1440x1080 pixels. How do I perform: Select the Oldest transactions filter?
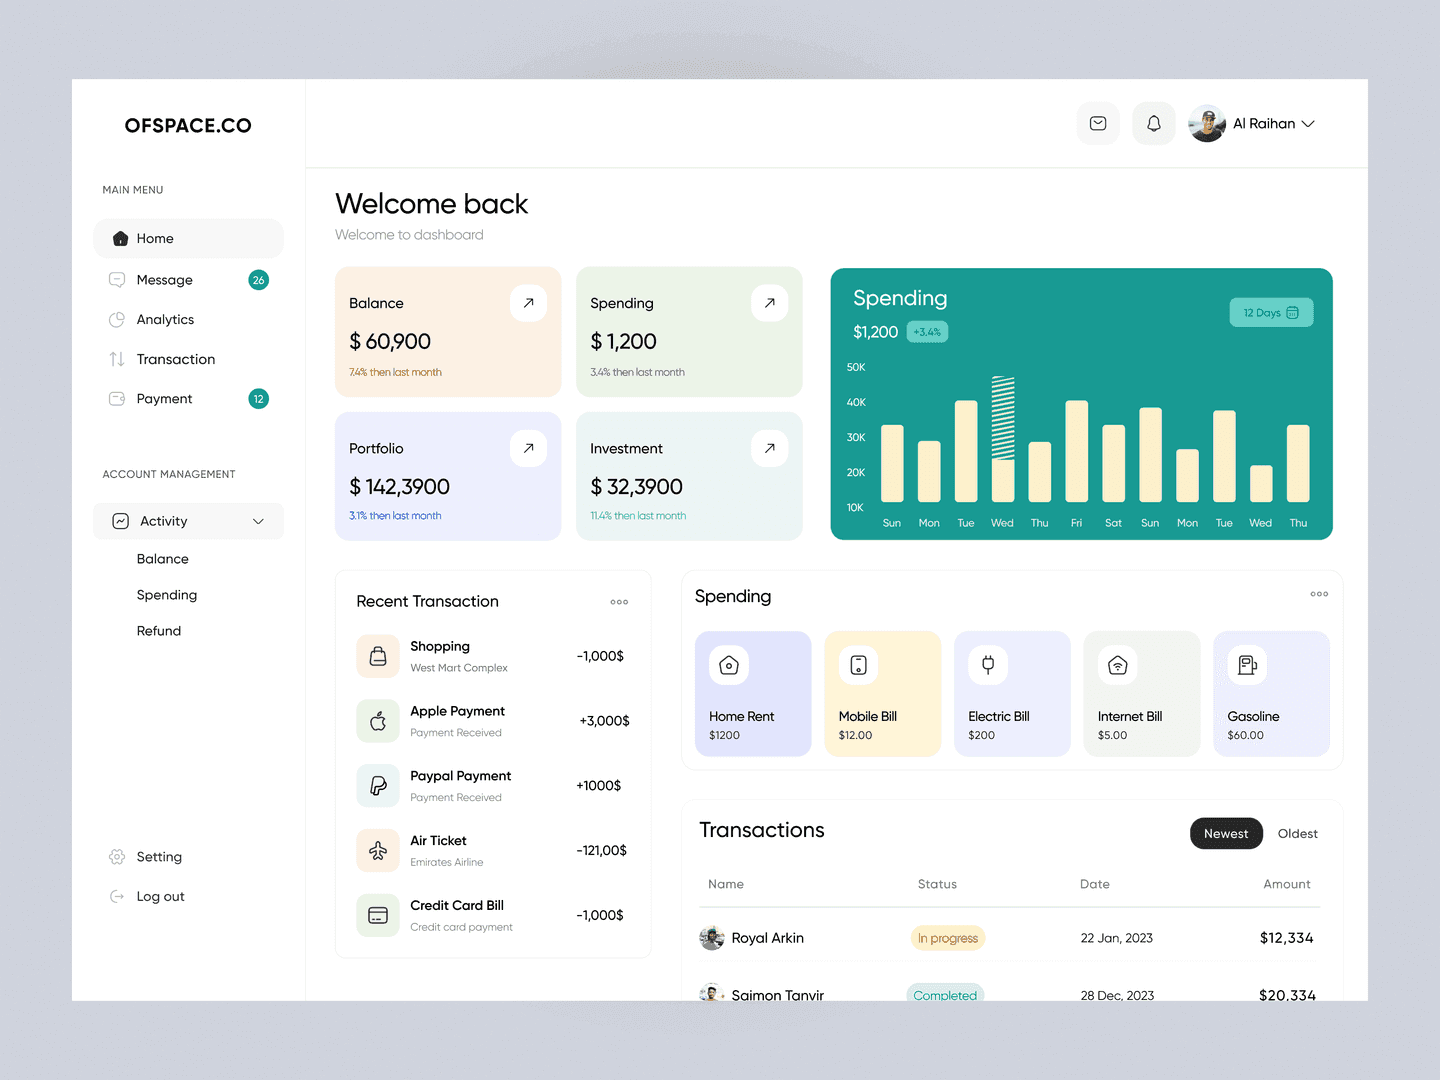(1297, 833)
